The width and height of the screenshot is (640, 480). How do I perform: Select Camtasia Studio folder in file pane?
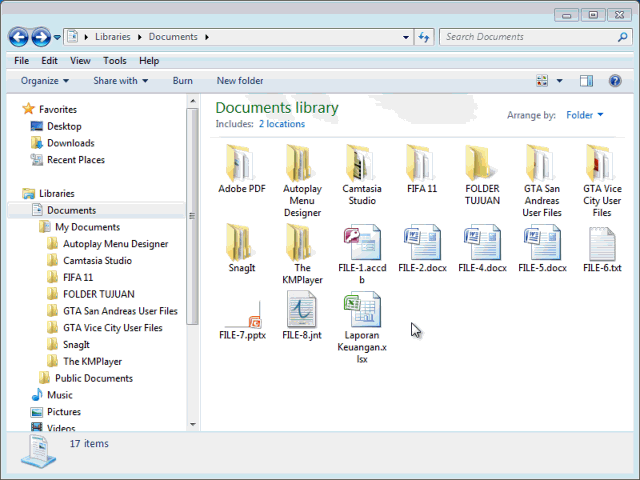(362, 175)
